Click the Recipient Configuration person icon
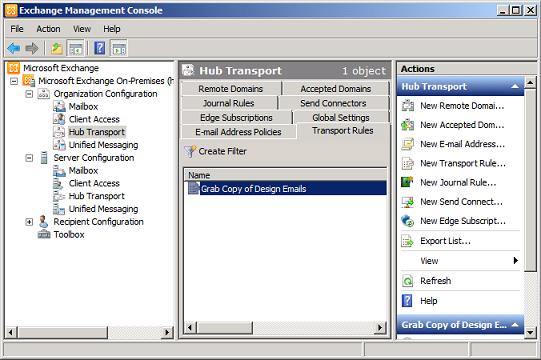 [x=43, y=221]
